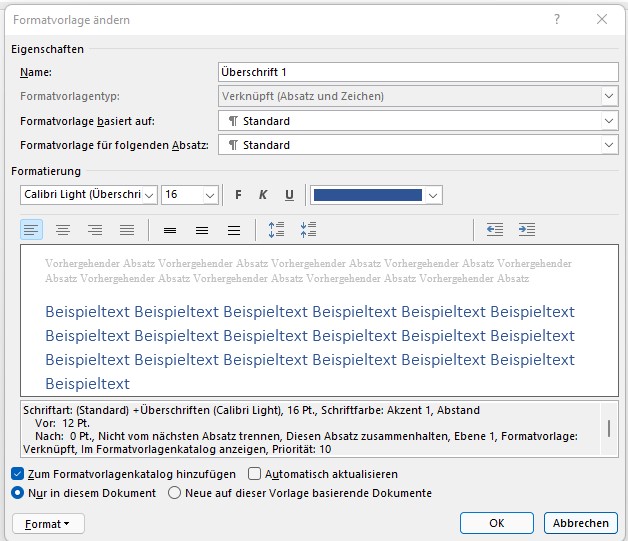
Task: Set single line spacing
Action: pos(170,230)
